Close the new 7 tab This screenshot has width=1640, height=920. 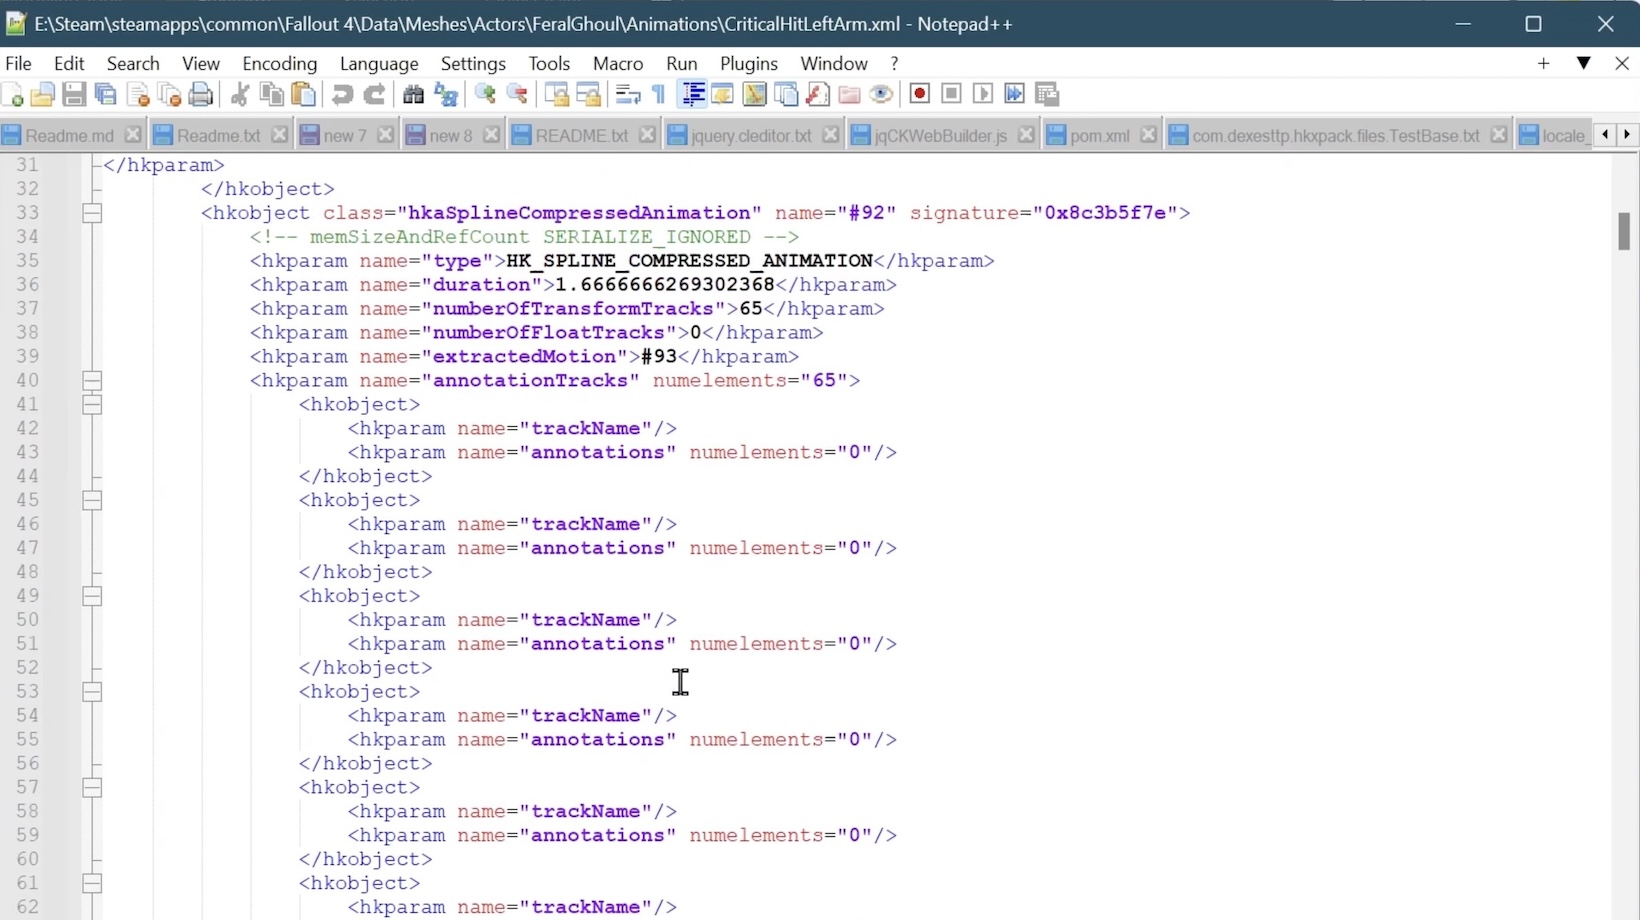(x=385, y=134)
